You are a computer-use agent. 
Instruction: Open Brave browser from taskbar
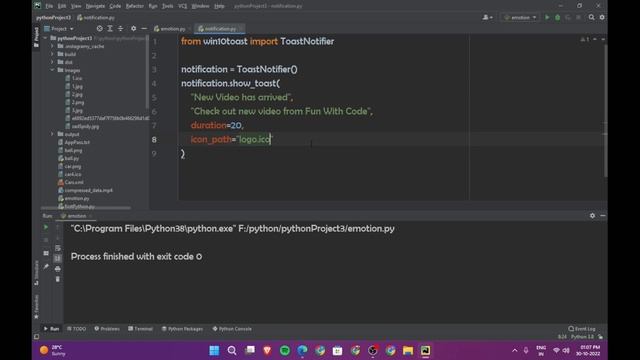267,351
